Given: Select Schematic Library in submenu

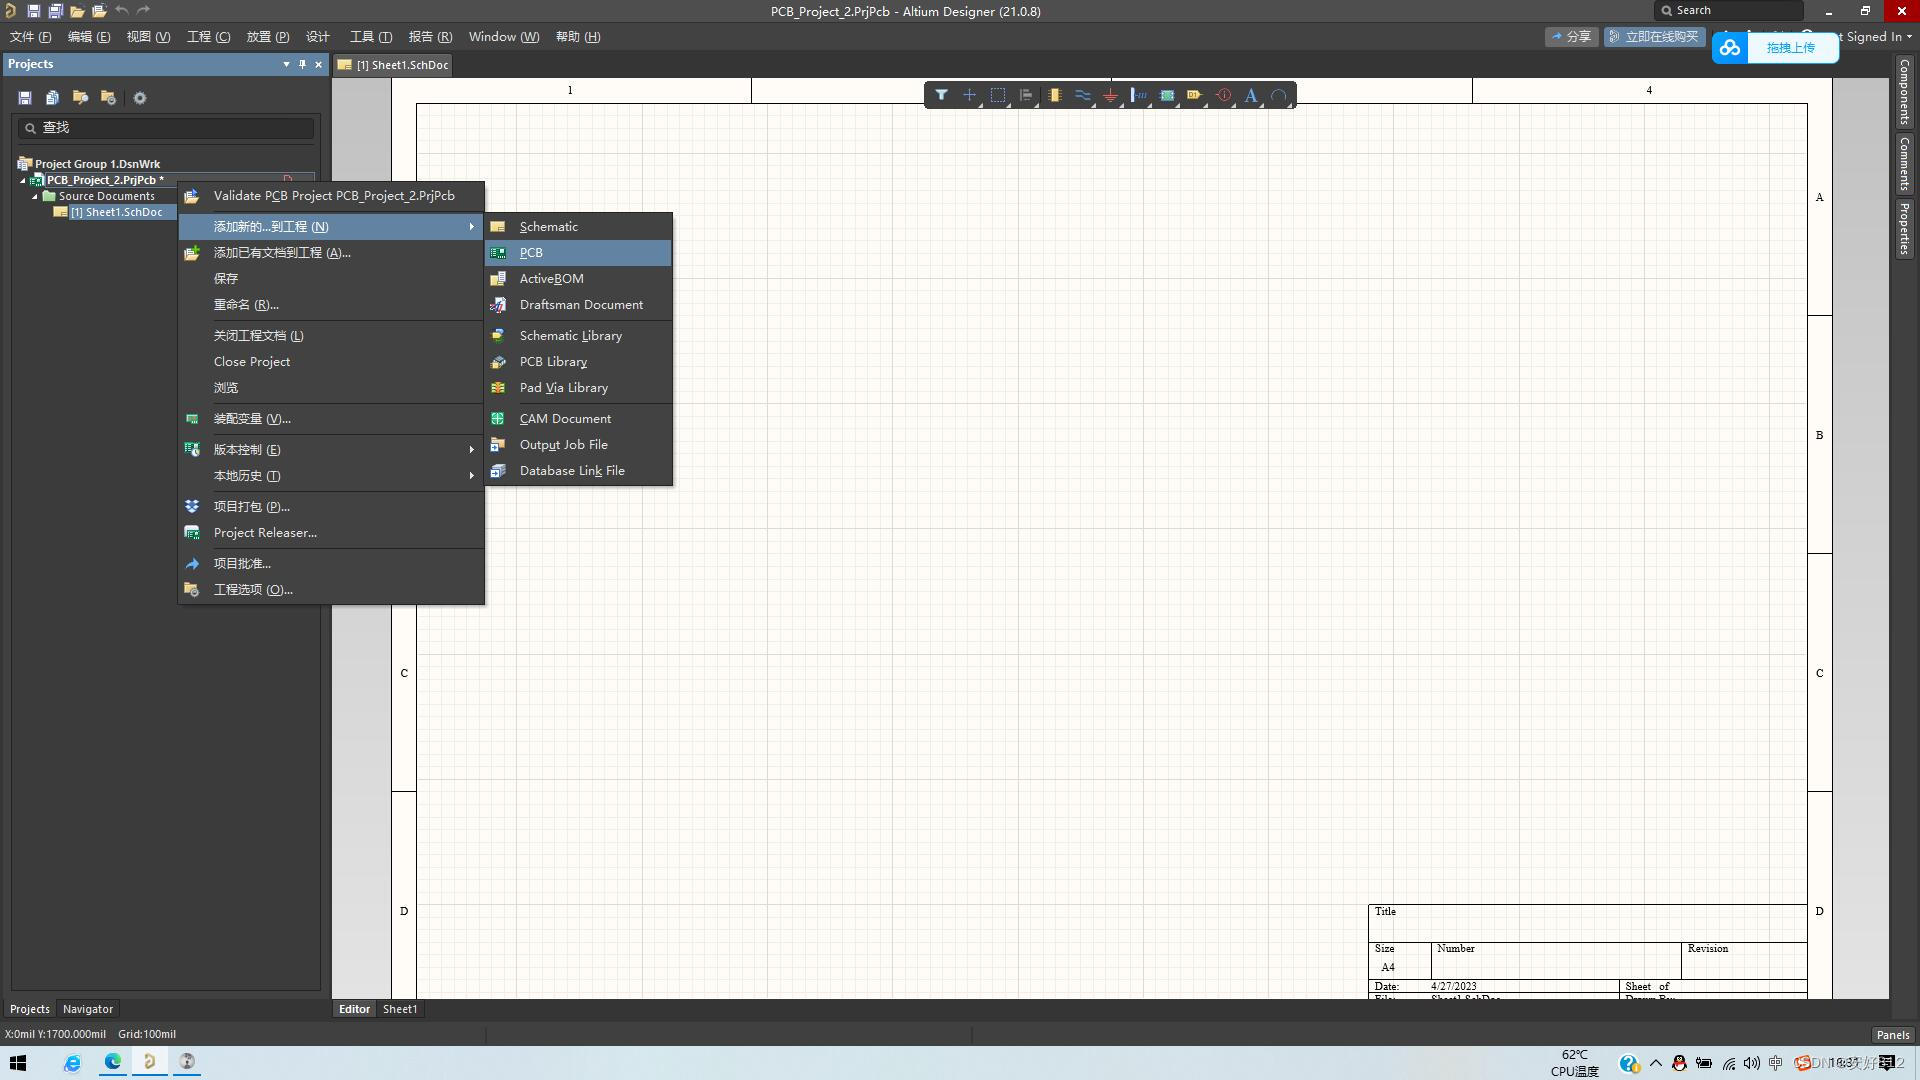Looking at the screenshot, I should (570, 336).
